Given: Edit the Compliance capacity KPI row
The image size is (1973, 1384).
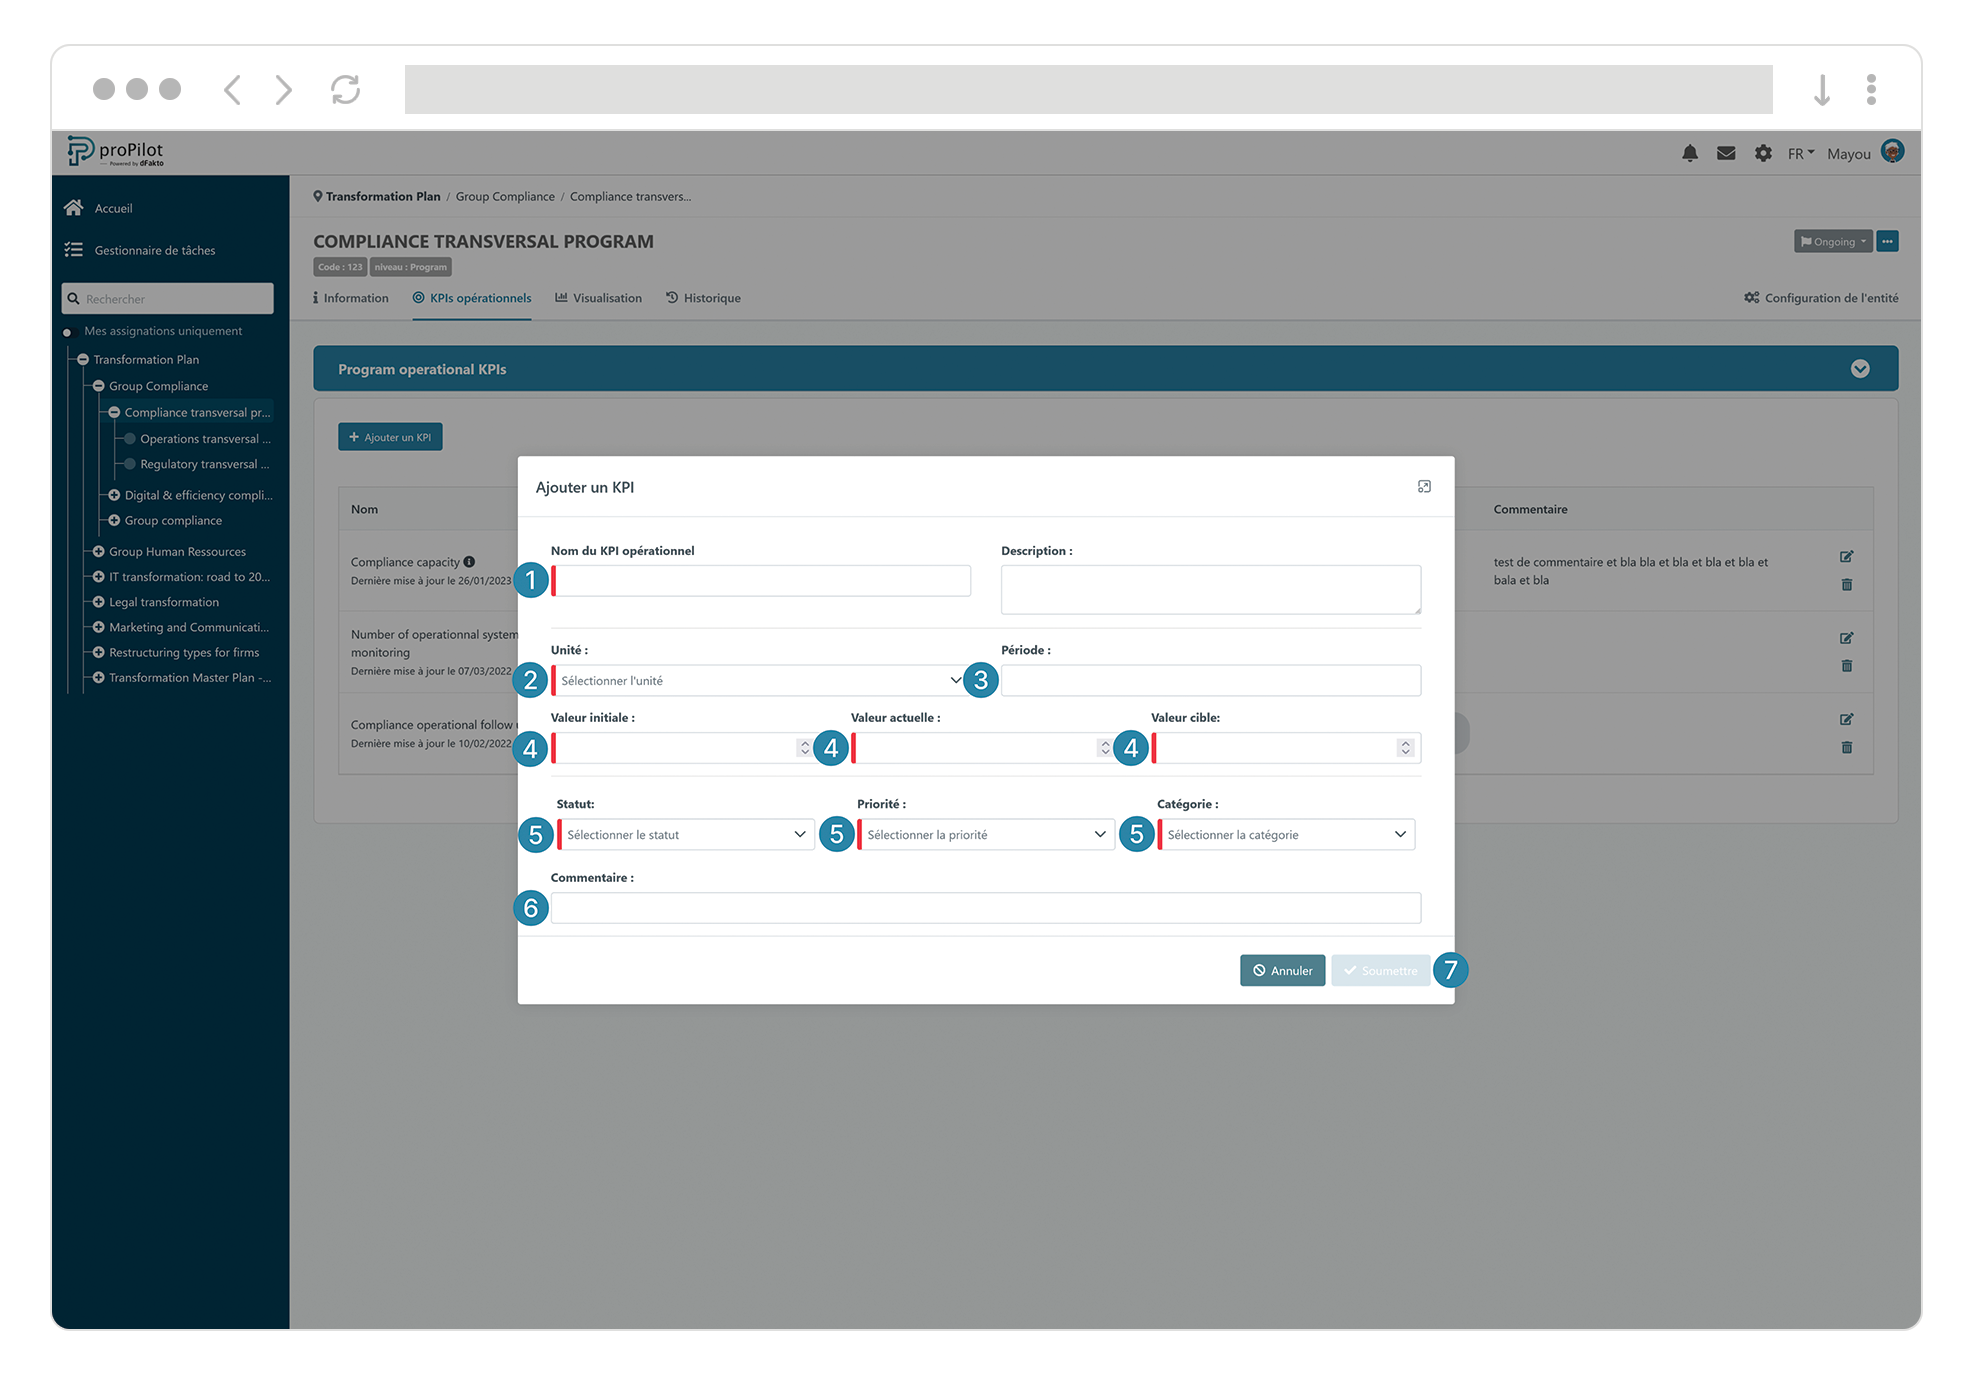Looking at the screenshot, I should 1846,556.
